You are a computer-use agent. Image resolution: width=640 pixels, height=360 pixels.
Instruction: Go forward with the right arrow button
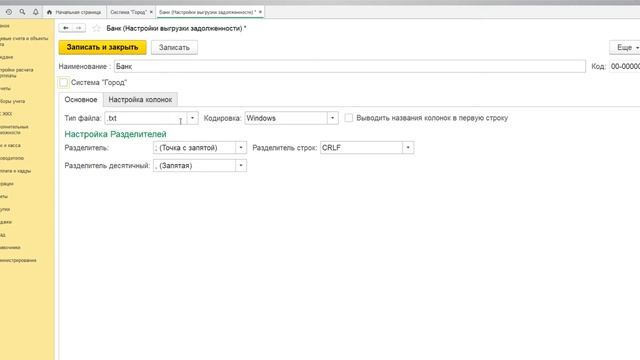pyautogui.click(x=79, y=28)
